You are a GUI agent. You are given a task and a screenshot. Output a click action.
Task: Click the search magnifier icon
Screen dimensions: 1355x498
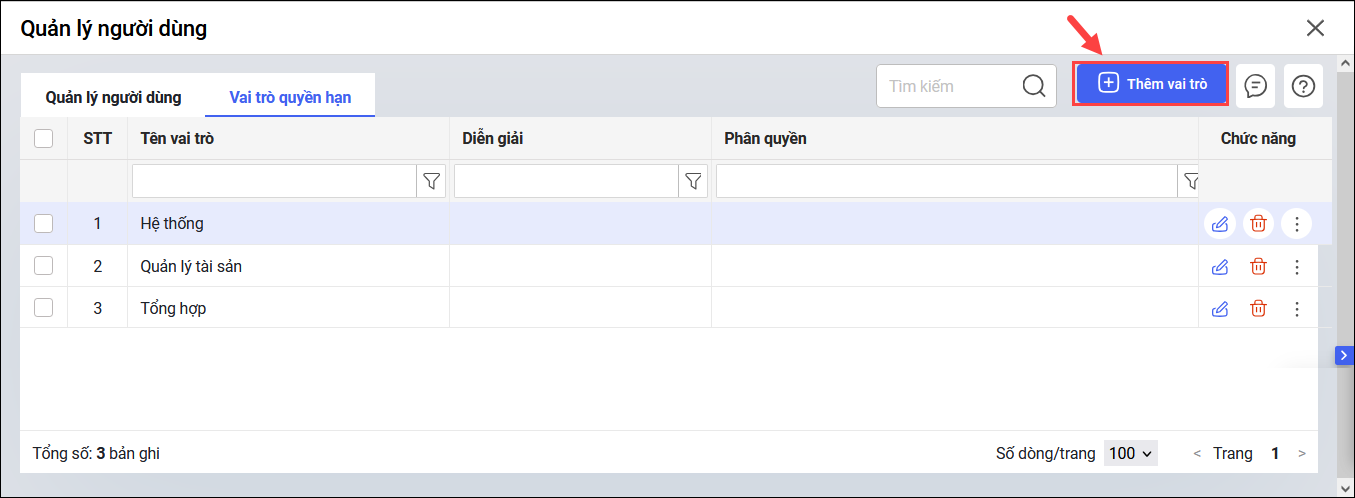[x=1034, y=86]
